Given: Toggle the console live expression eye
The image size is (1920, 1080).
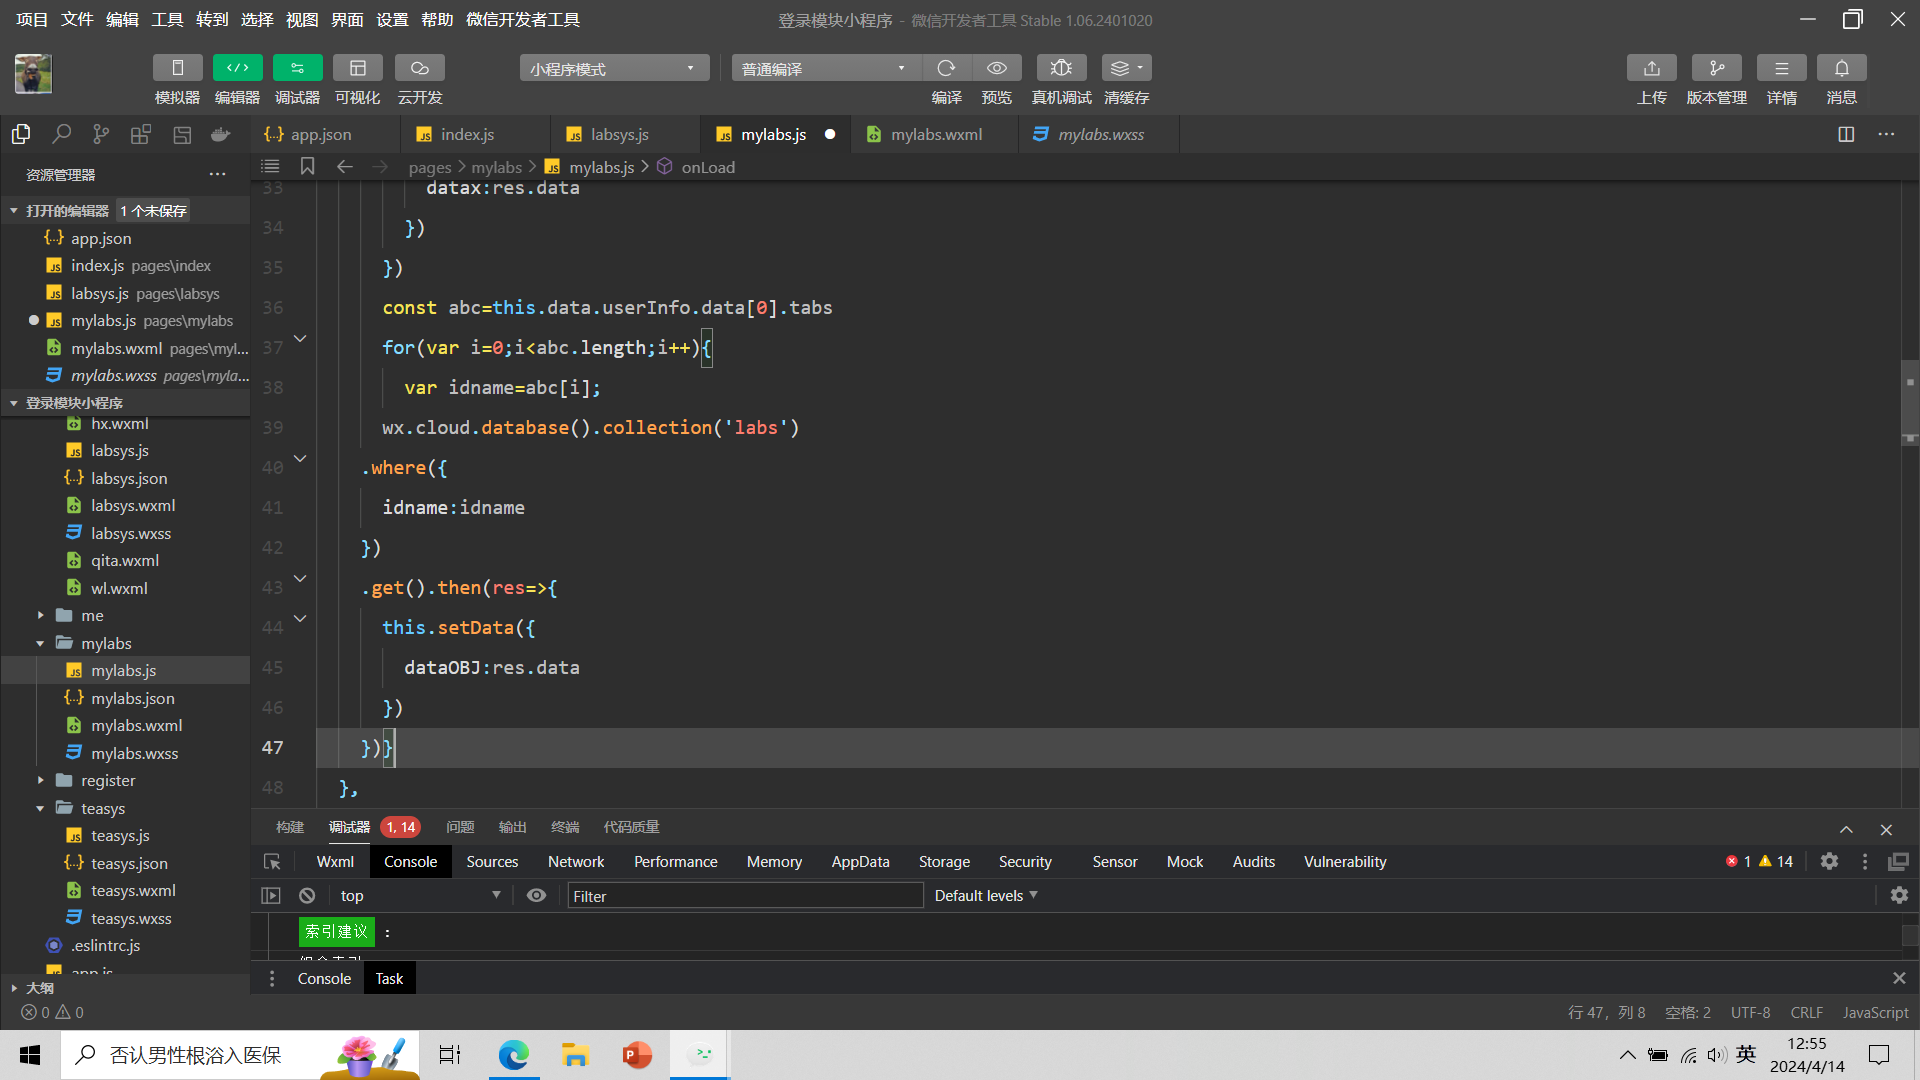Looking at the screenshot, I should click(x=536, y=895).
